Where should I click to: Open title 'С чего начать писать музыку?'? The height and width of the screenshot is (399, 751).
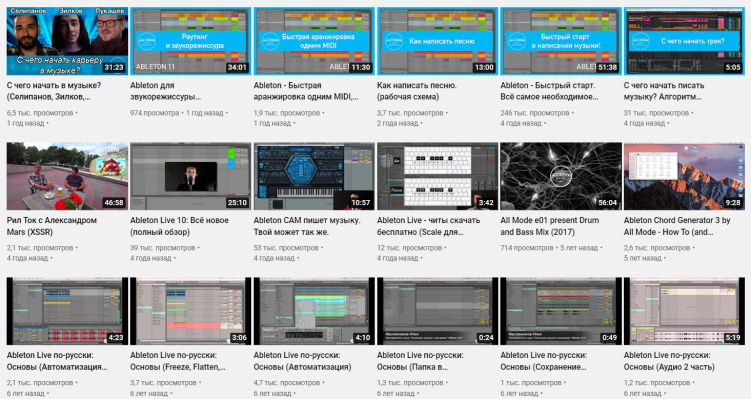pyautogui.click(x=664, y=91)
